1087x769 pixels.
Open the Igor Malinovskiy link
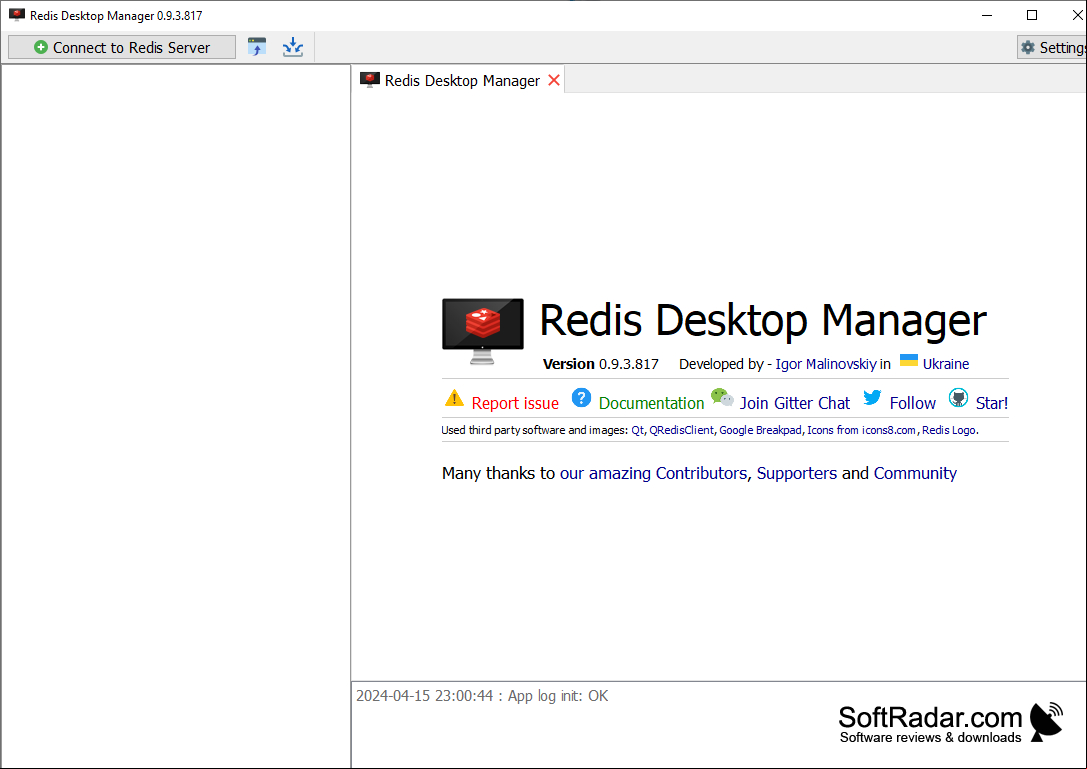pos(826,364)
